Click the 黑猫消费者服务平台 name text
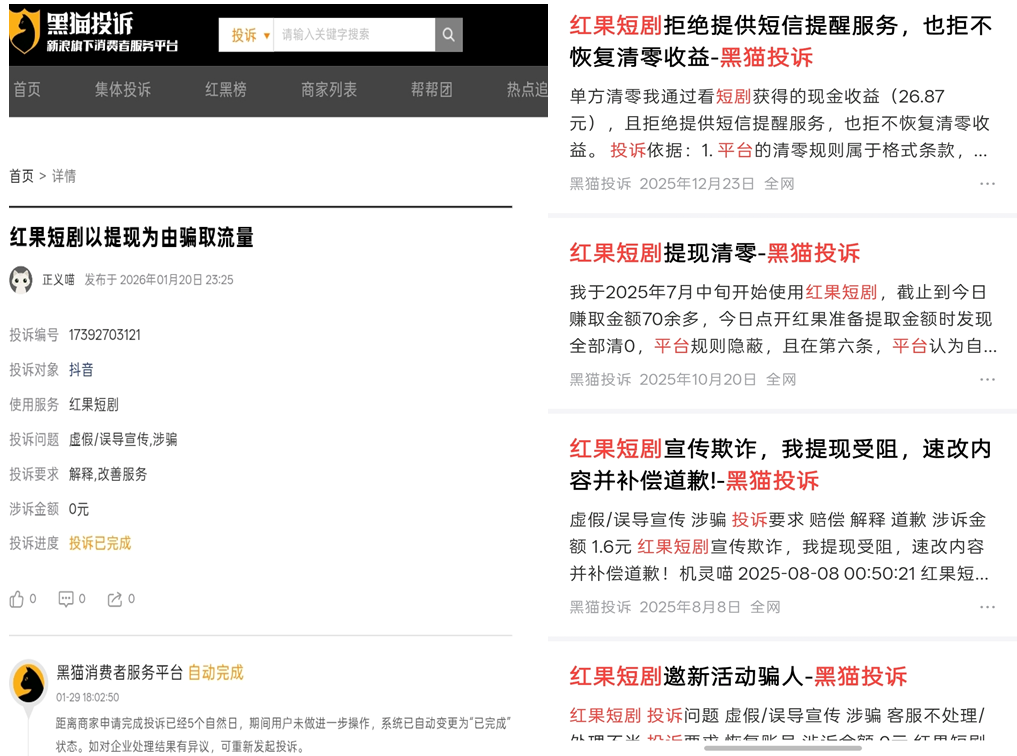This screenshot has width=1017, height=756. (119, 673)
